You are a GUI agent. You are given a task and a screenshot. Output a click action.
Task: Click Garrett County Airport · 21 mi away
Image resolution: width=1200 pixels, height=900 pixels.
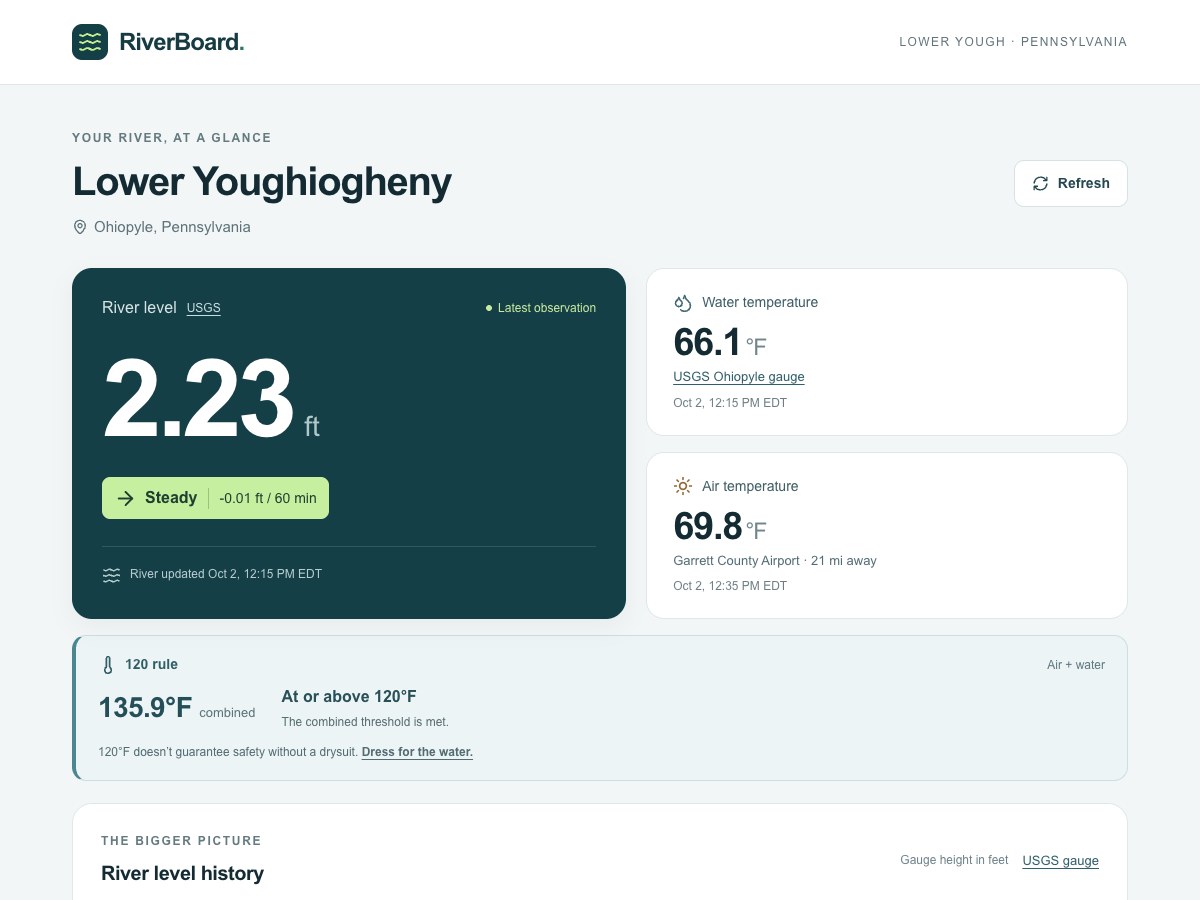coord(775,561)
